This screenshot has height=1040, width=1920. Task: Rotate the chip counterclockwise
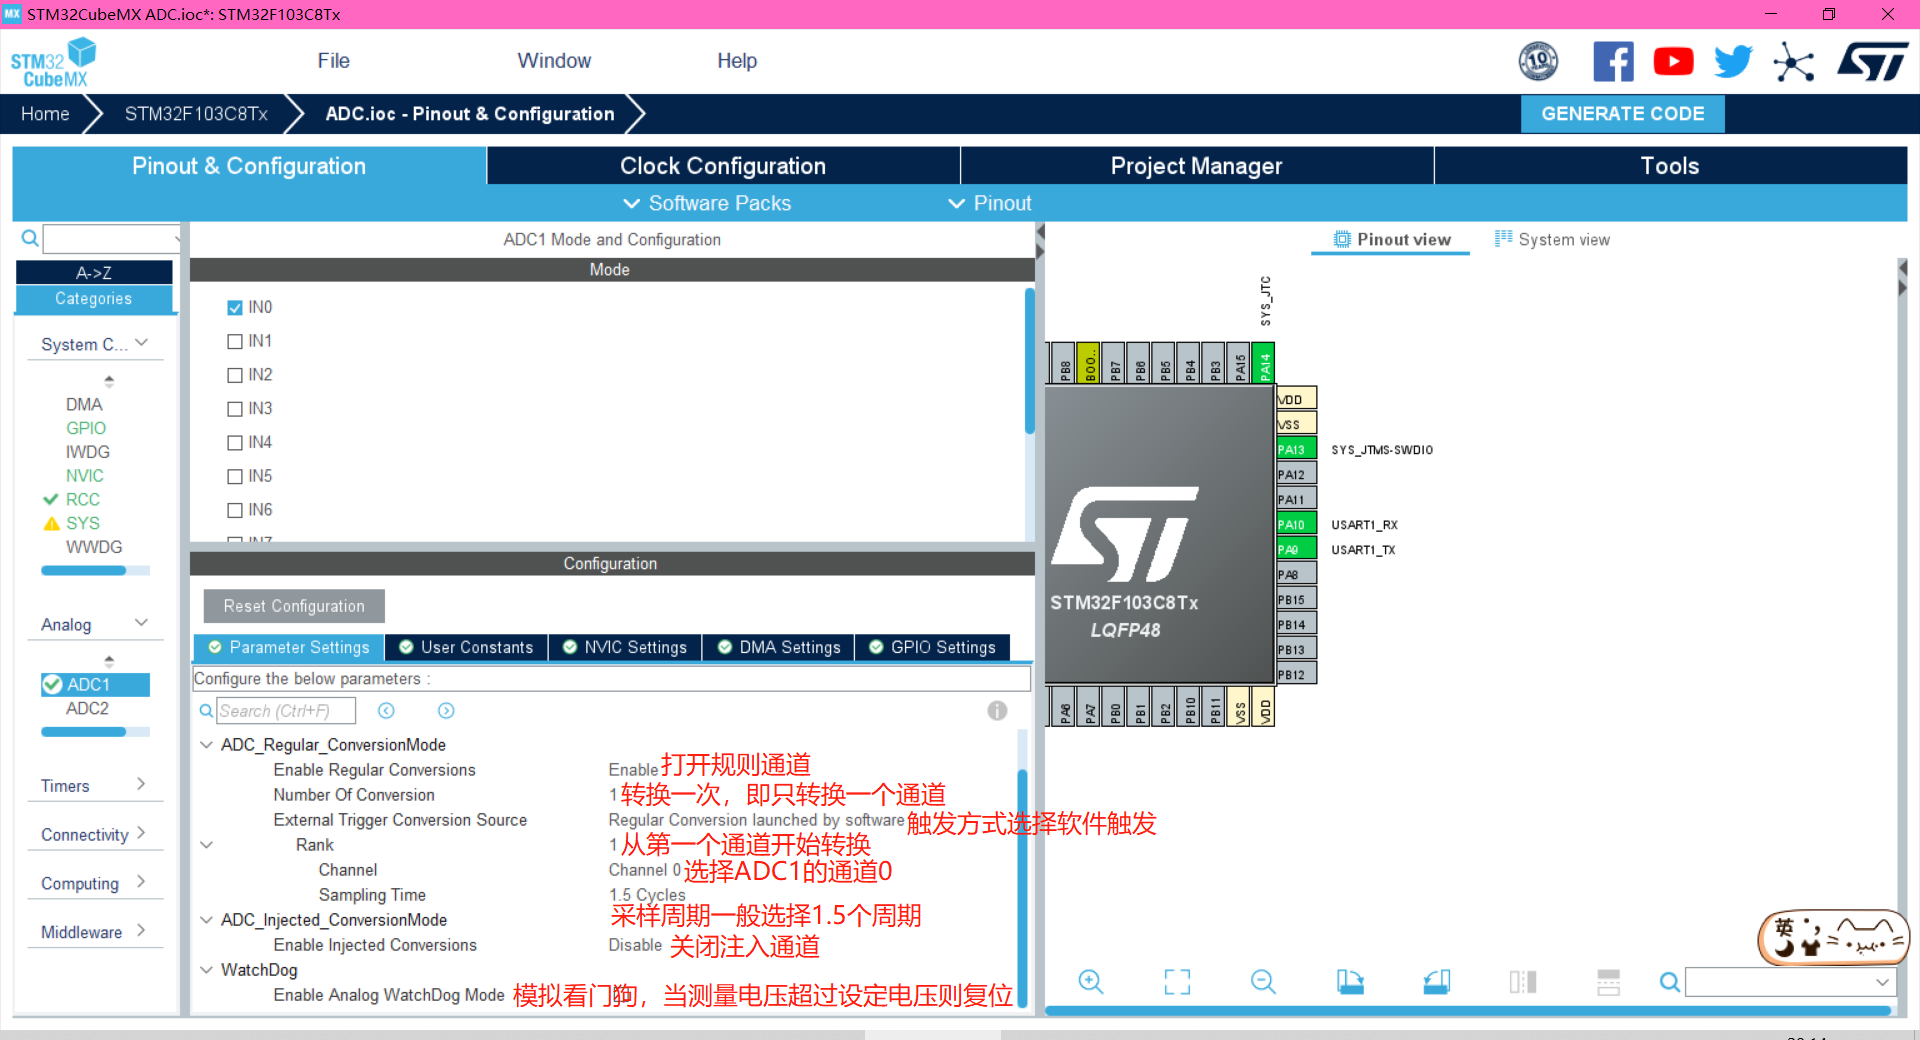click(1436, 982)
